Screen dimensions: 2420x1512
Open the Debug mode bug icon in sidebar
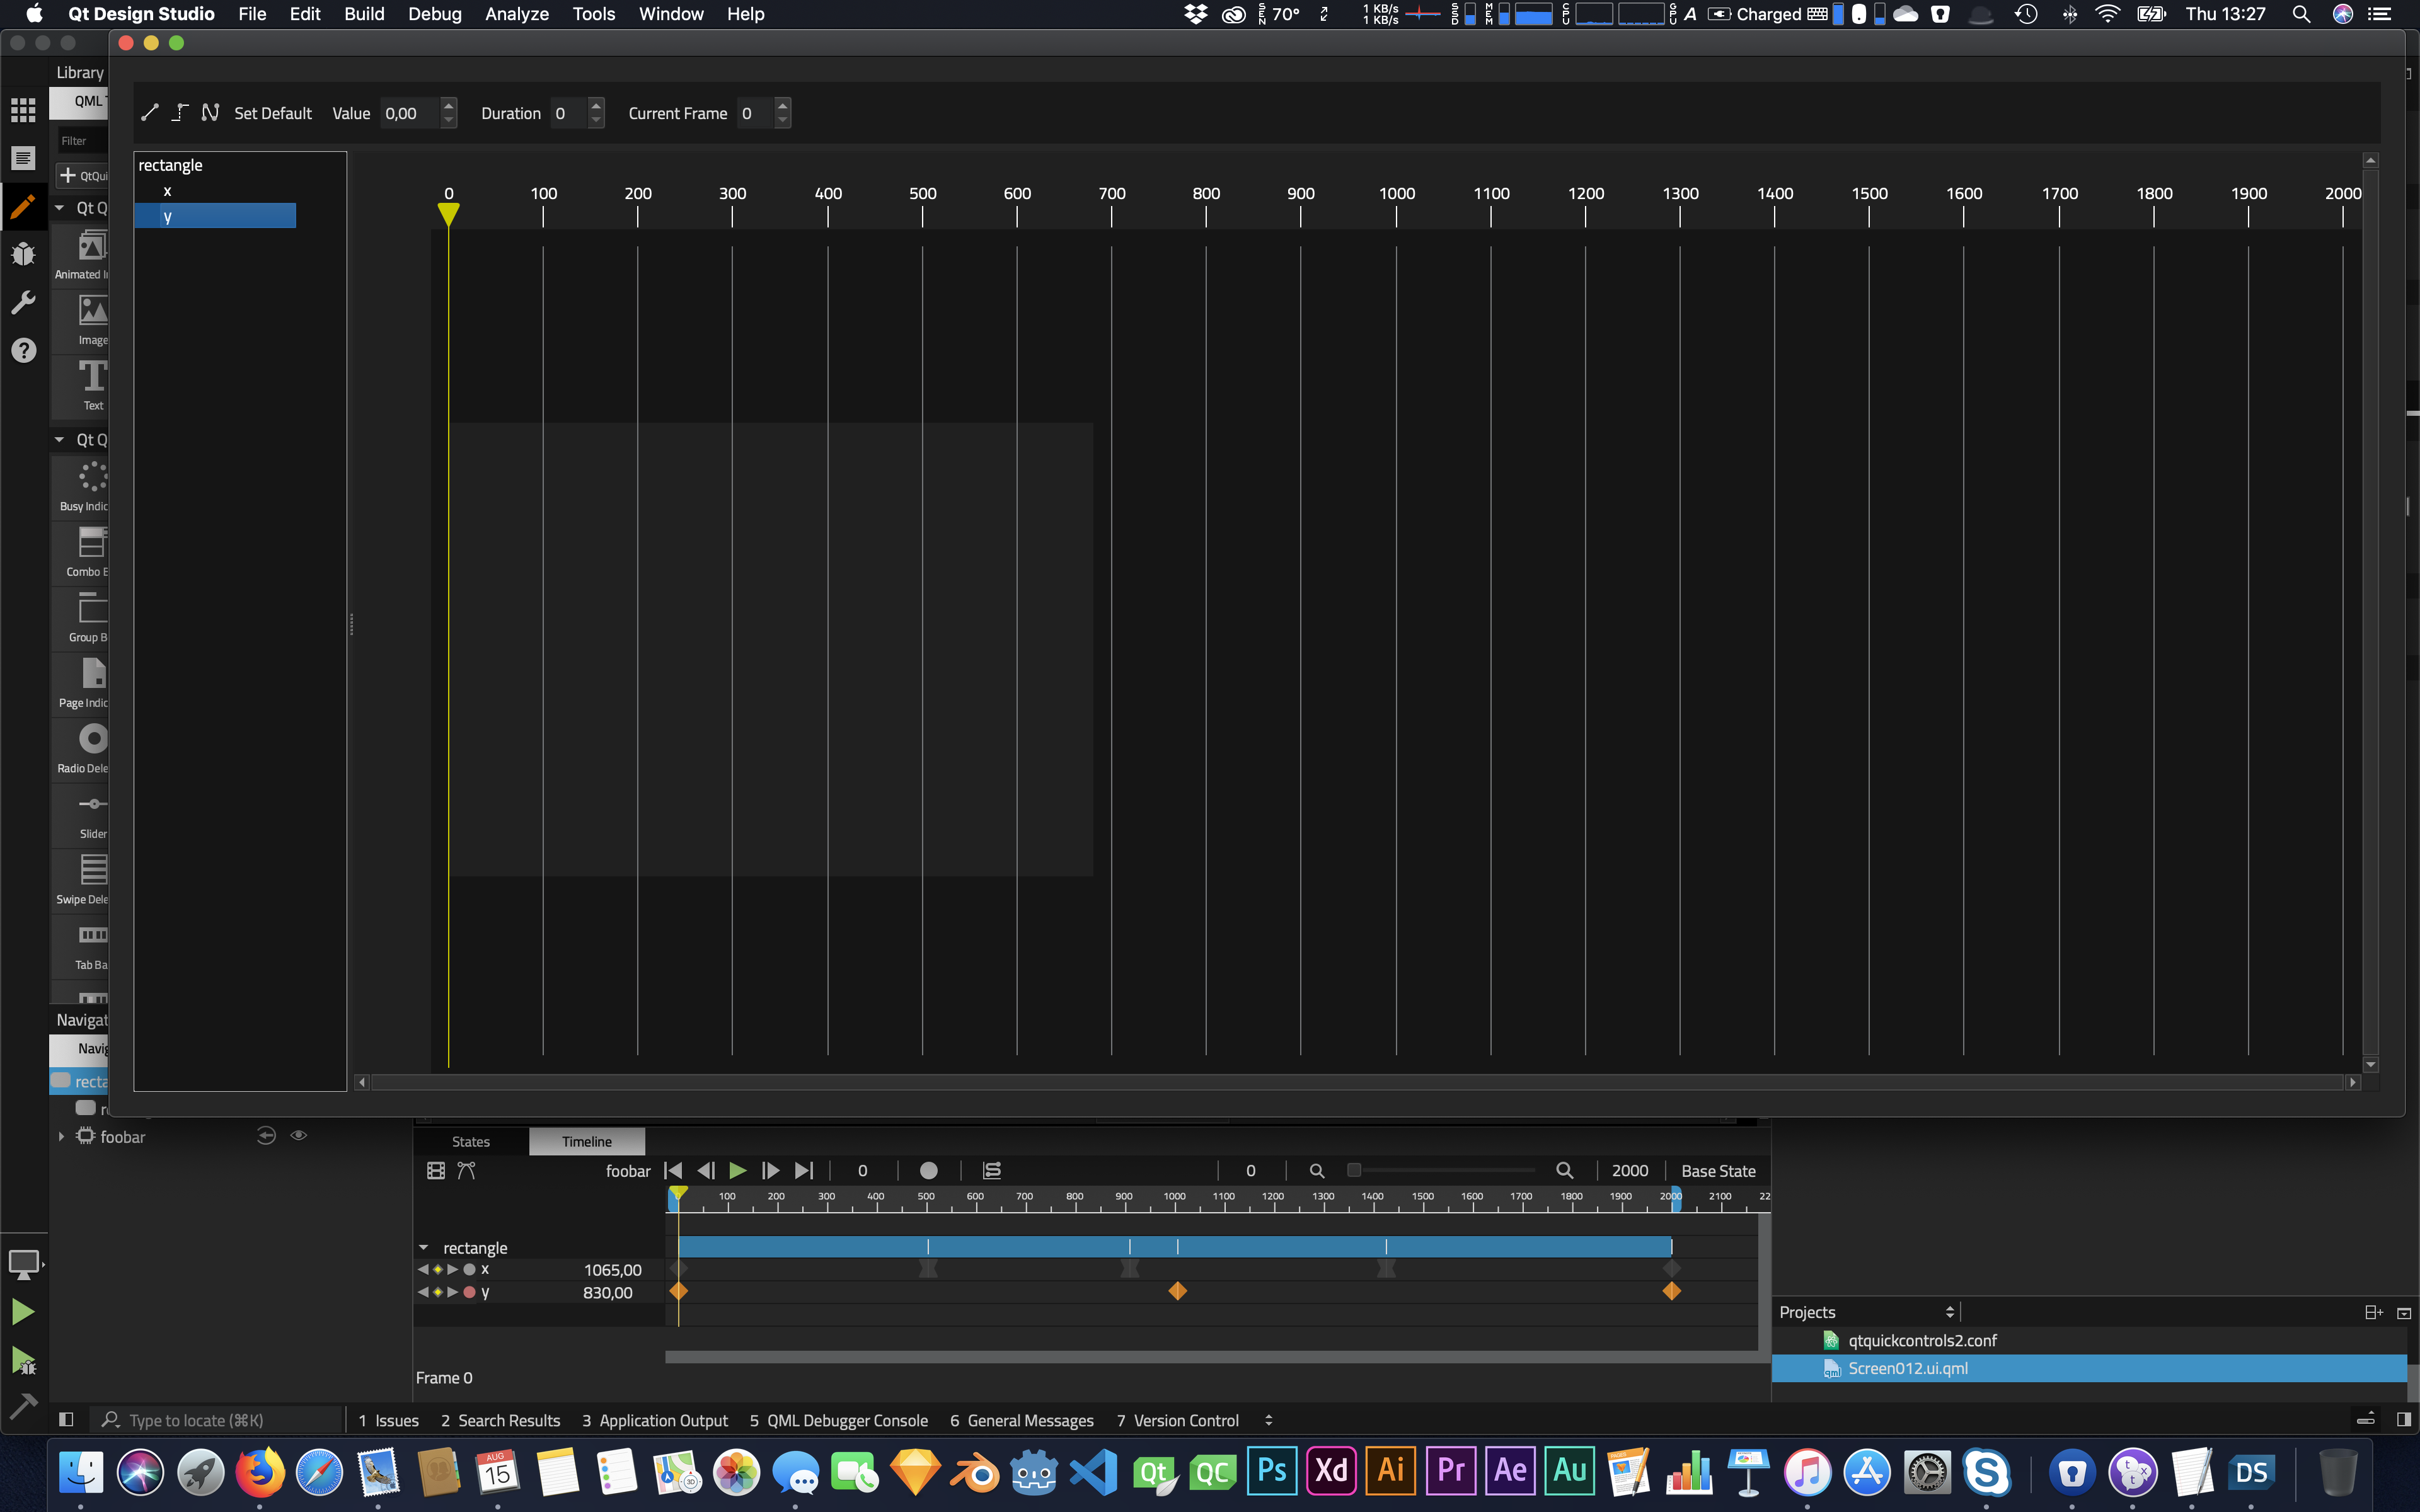23,253
